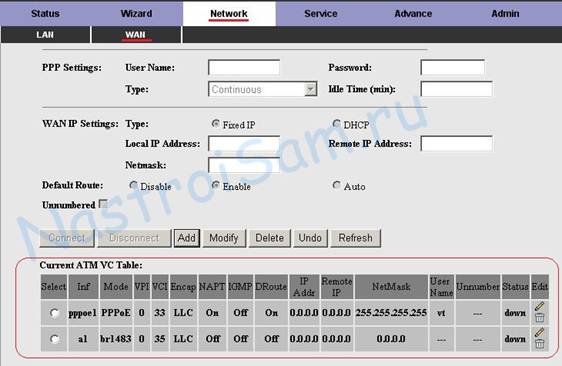562x366 pixels.
Task: Set Default Route to Auto
Action: pos(336,185)
